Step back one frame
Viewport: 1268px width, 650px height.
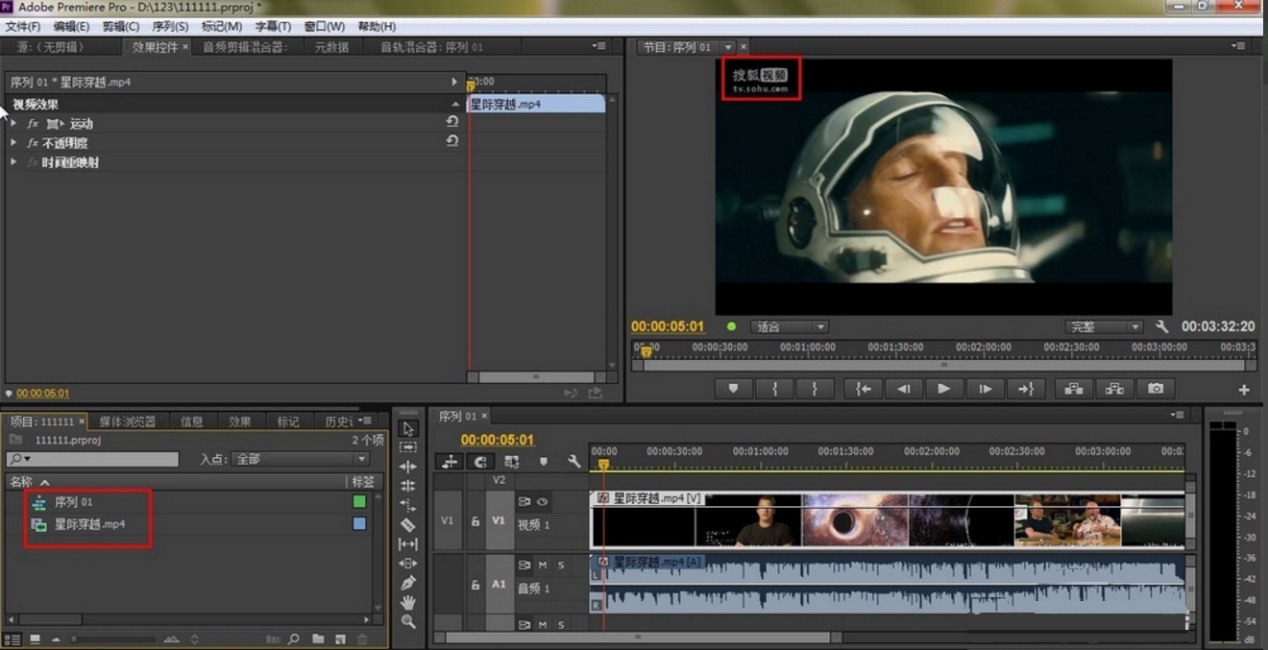[x=903, y=389]
